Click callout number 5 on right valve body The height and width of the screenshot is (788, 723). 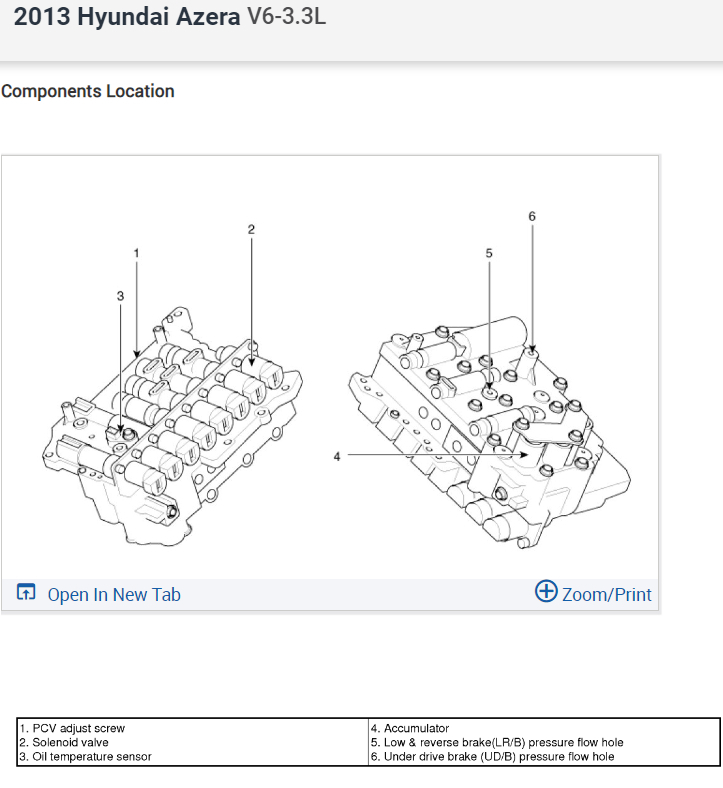tap(489, 253)
